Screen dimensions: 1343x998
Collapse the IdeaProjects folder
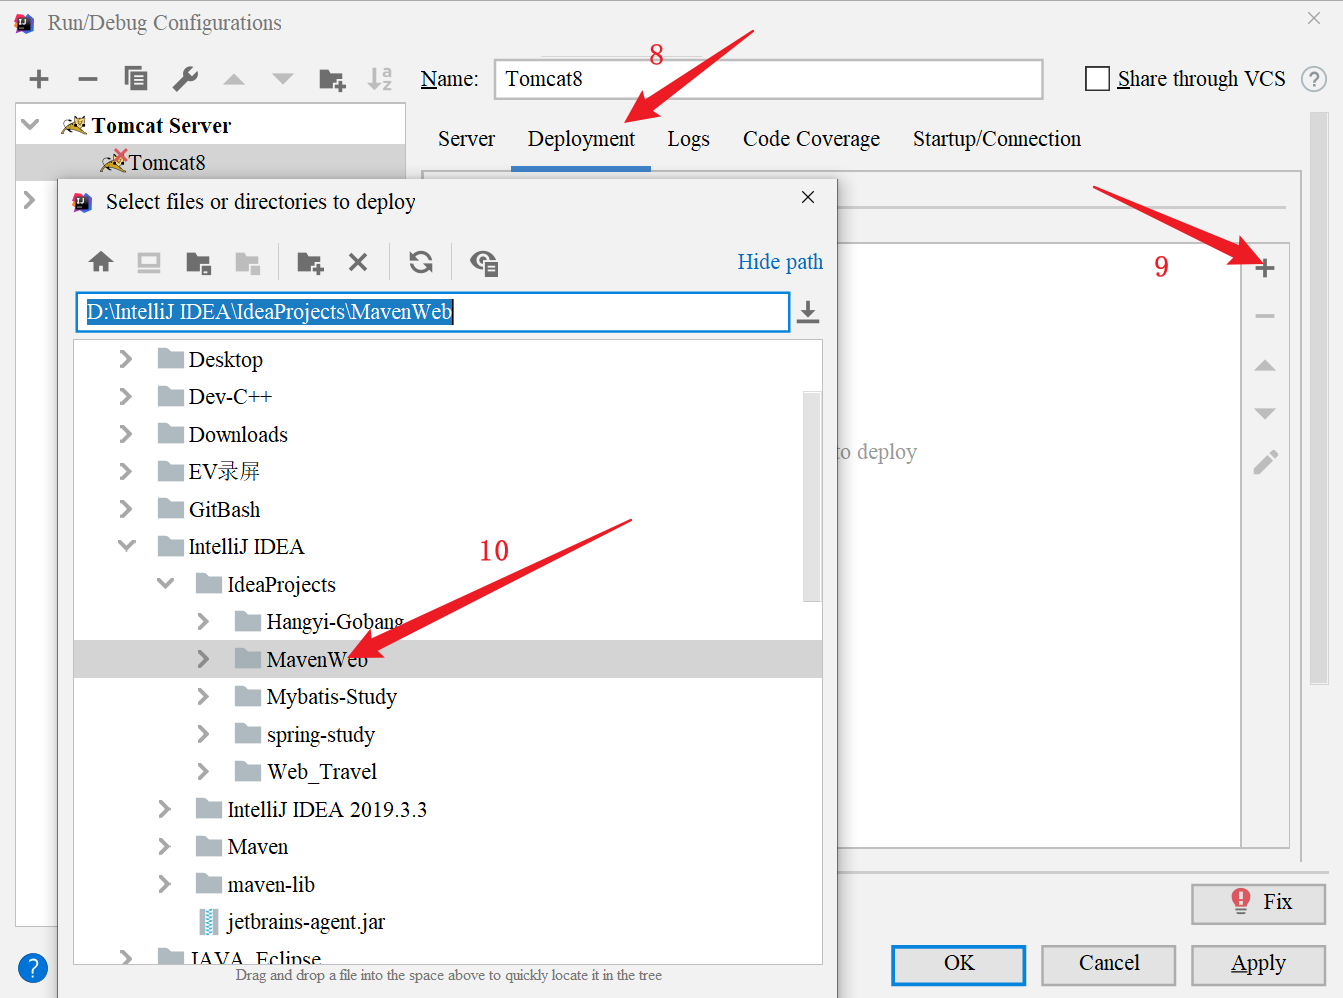tap(166, 584)
